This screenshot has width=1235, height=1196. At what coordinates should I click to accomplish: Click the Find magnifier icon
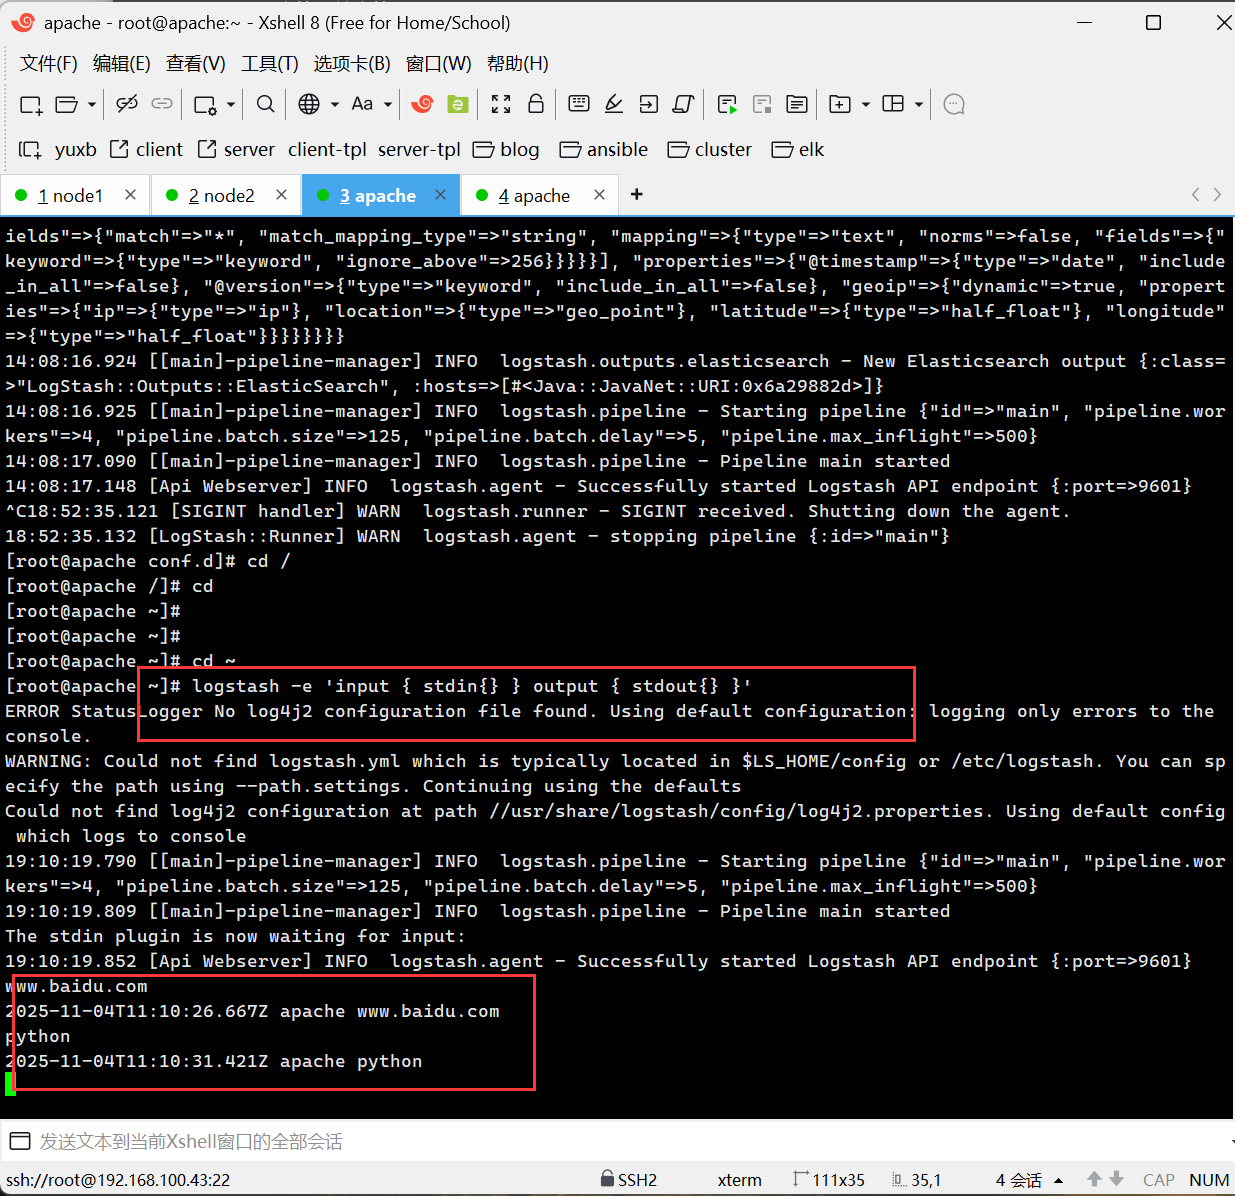[x=265, y=104]
